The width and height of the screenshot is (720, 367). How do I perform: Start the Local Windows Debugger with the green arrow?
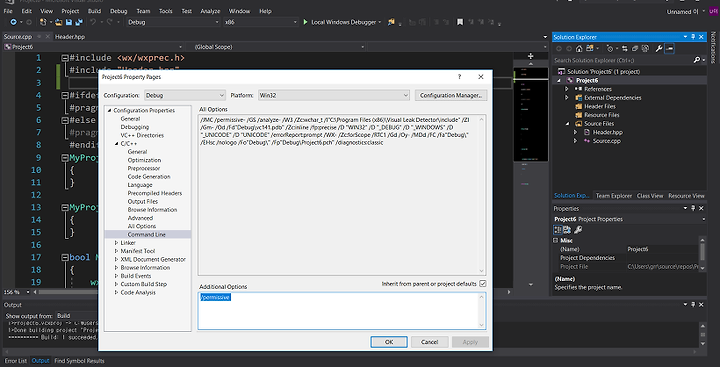click(x=305, y=22)
